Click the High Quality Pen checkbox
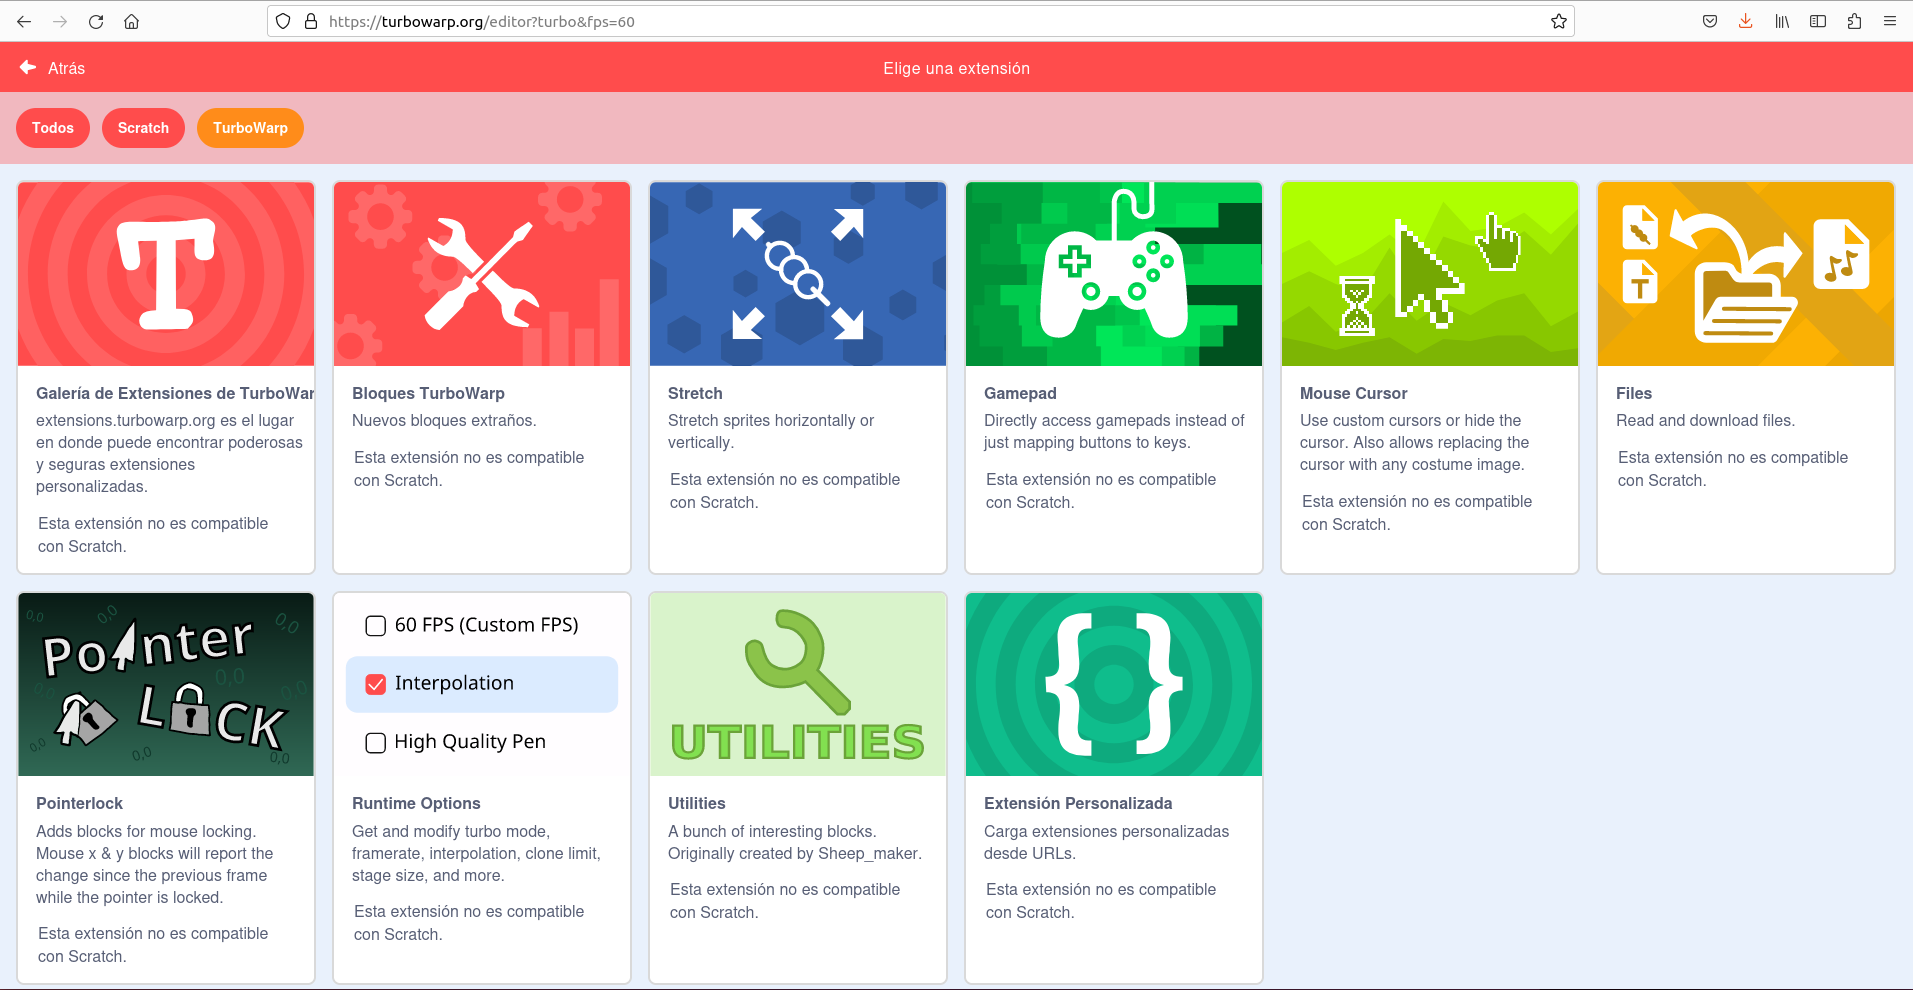 click(376, 743)
